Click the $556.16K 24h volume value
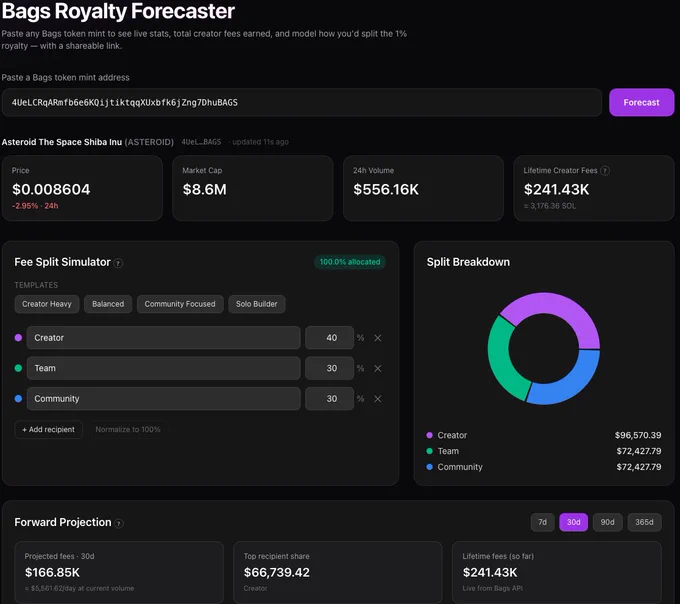Screen dimensions: 680x604 click(x=386, y=189)
